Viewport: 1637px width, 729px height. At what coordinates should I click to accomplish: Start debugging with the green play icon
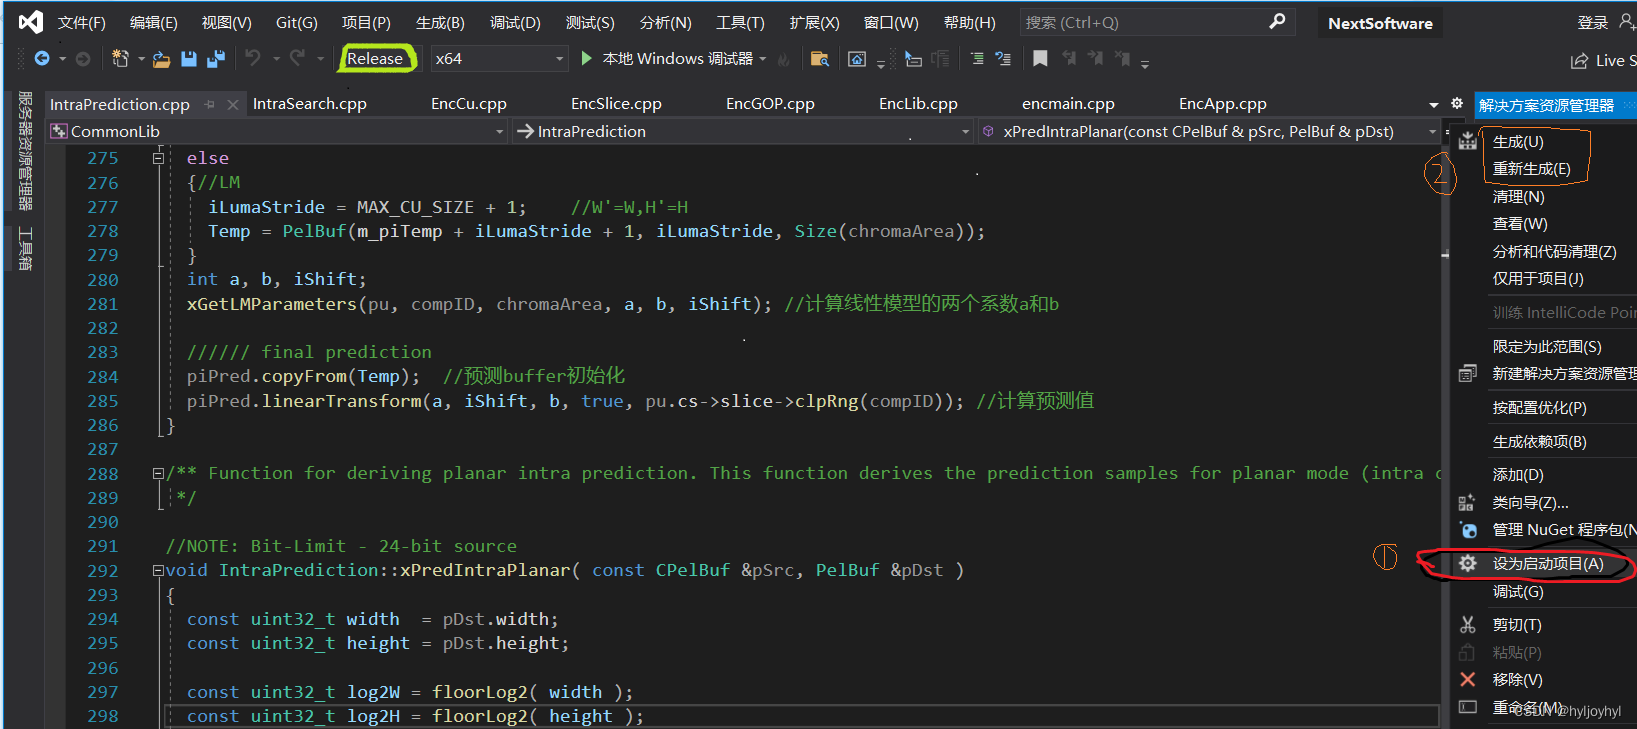(x=587, y=59)
